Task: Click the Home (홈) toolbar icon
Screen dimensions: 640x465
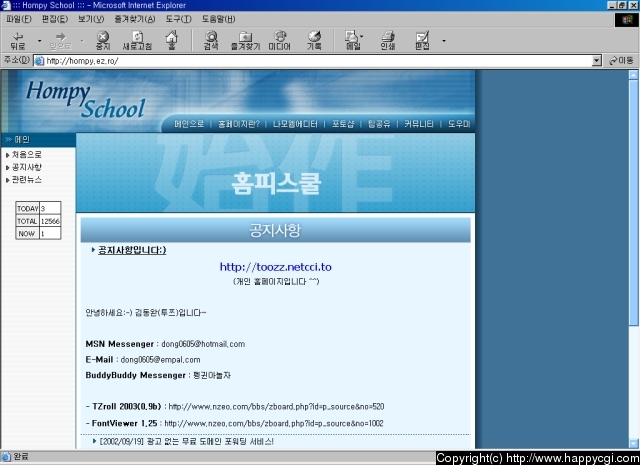Action: pos(172,40)
